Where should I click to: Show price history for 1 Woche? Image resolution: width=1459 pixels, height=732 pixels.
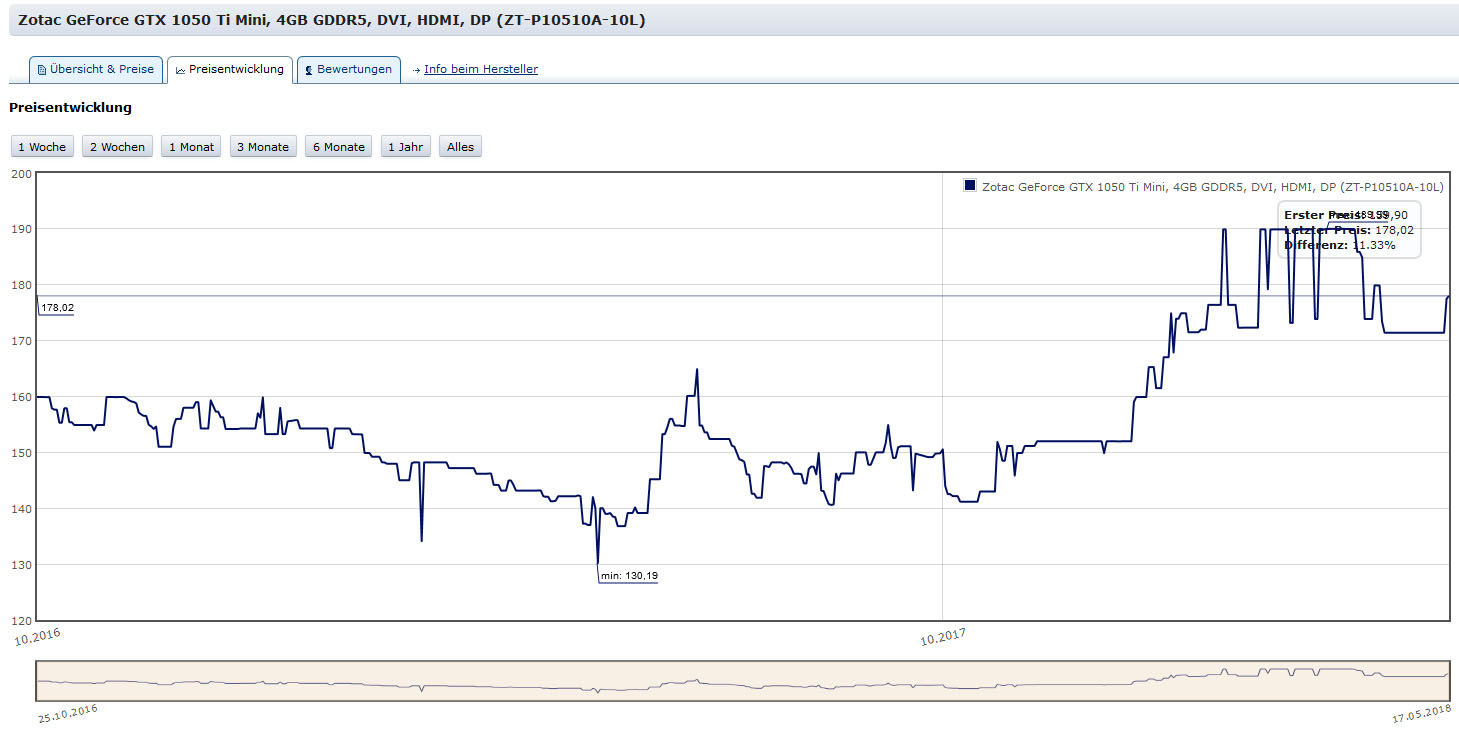[42, 147]
